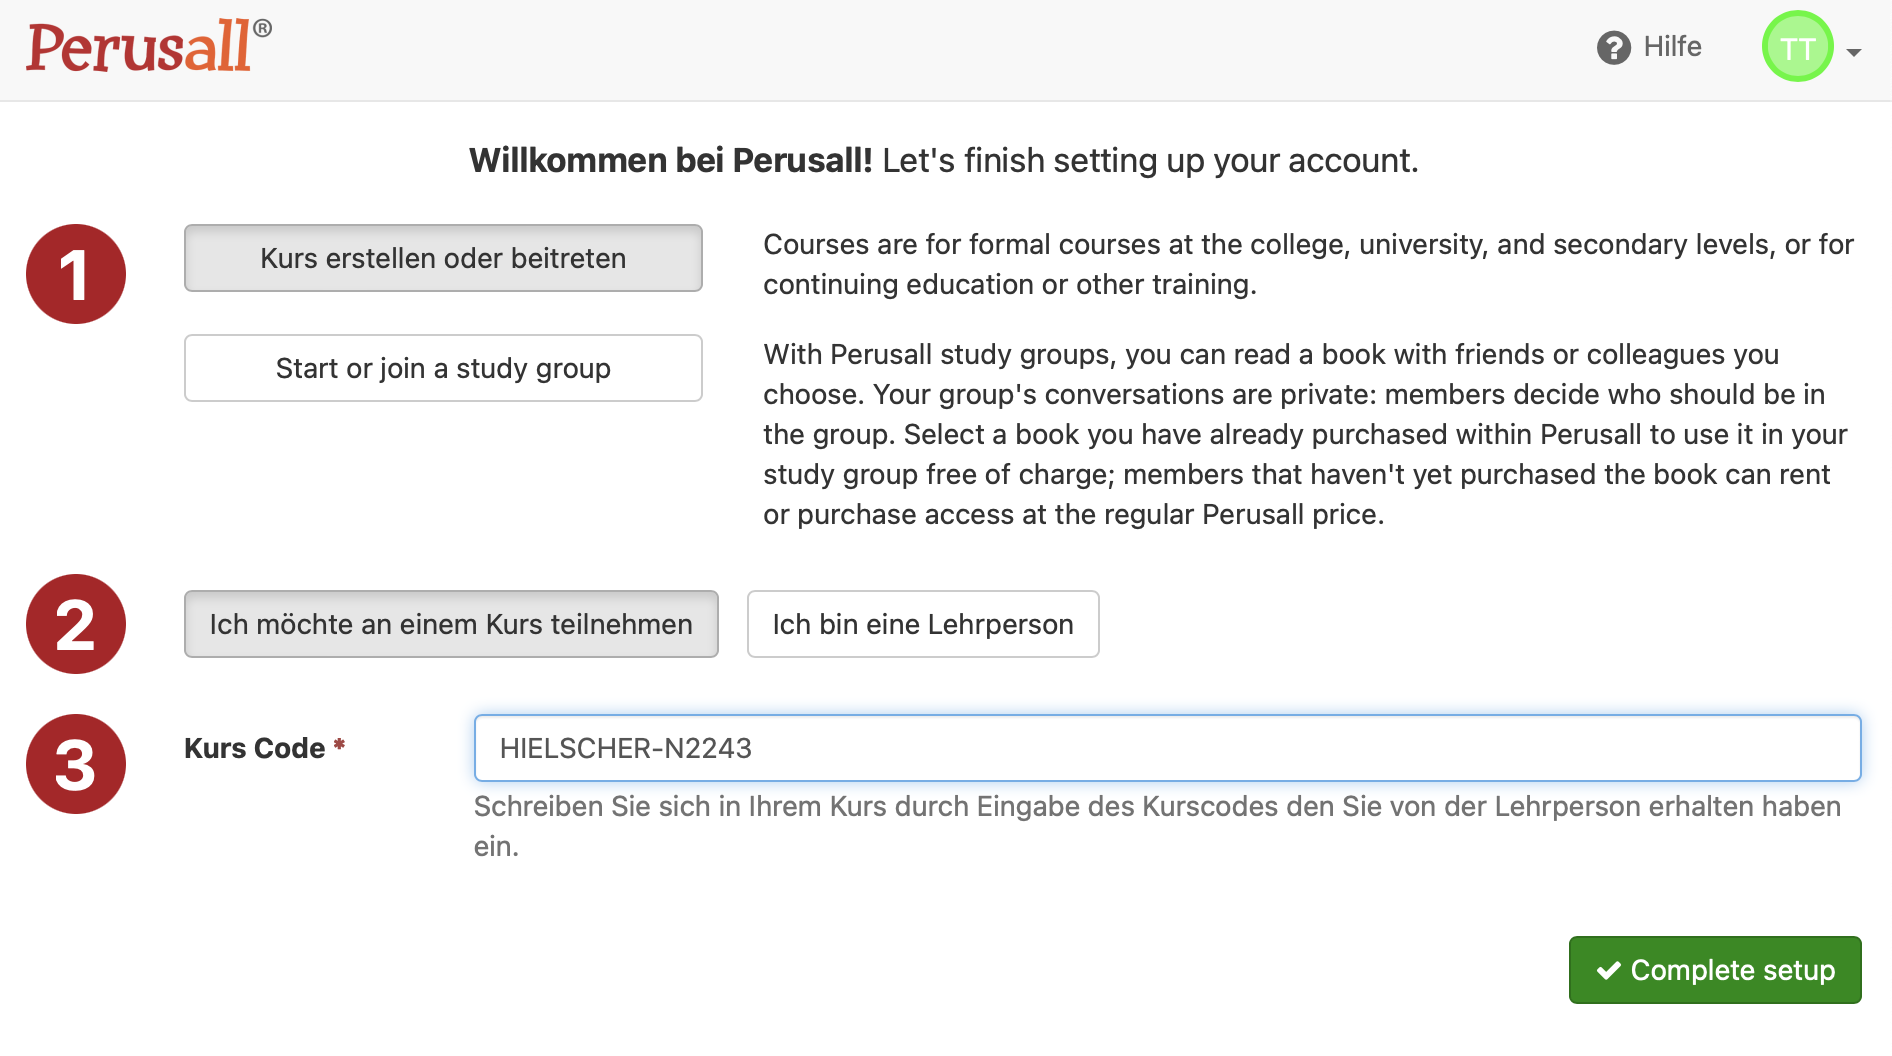Image resolution: width=1892 pixels, height=1056 pixels.
Task: Select Ich möchte an einem Kurs teilnehmen
Action: click(451, 624)
